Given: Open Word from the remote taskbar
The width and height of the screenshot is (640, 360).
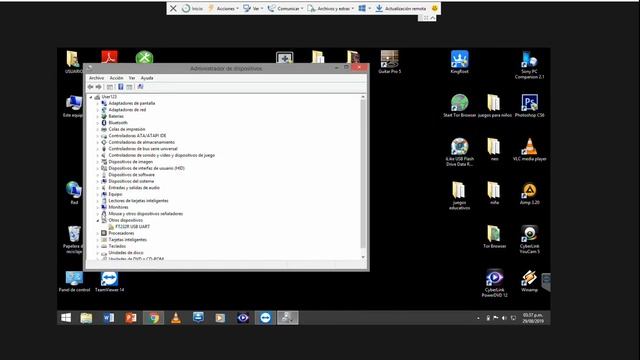Looking at the screenshot, I should click(x=109, y=318).
